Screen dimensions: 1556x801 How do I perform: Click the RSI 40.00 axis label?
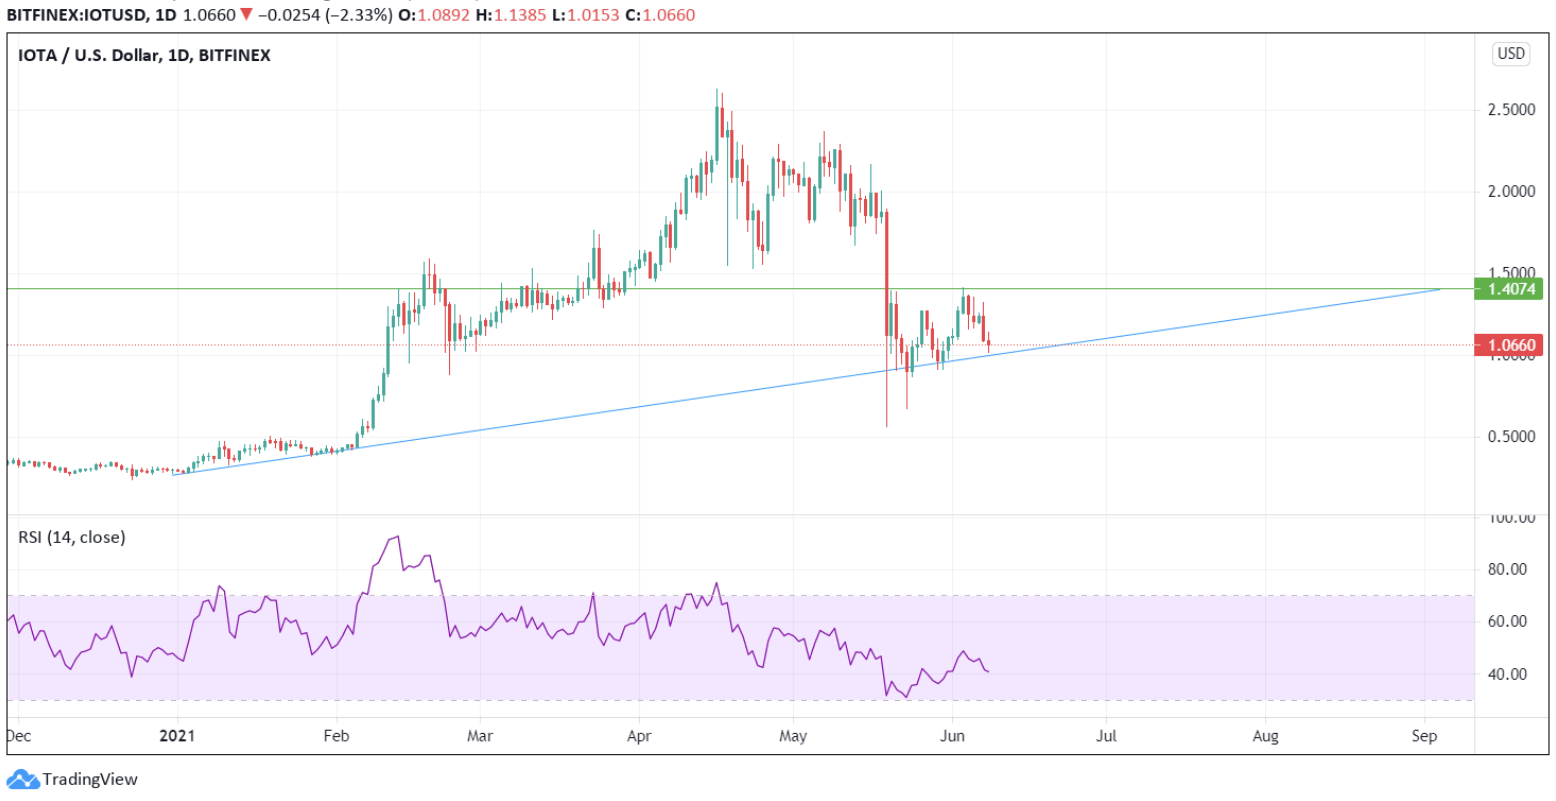point(1509,674)
